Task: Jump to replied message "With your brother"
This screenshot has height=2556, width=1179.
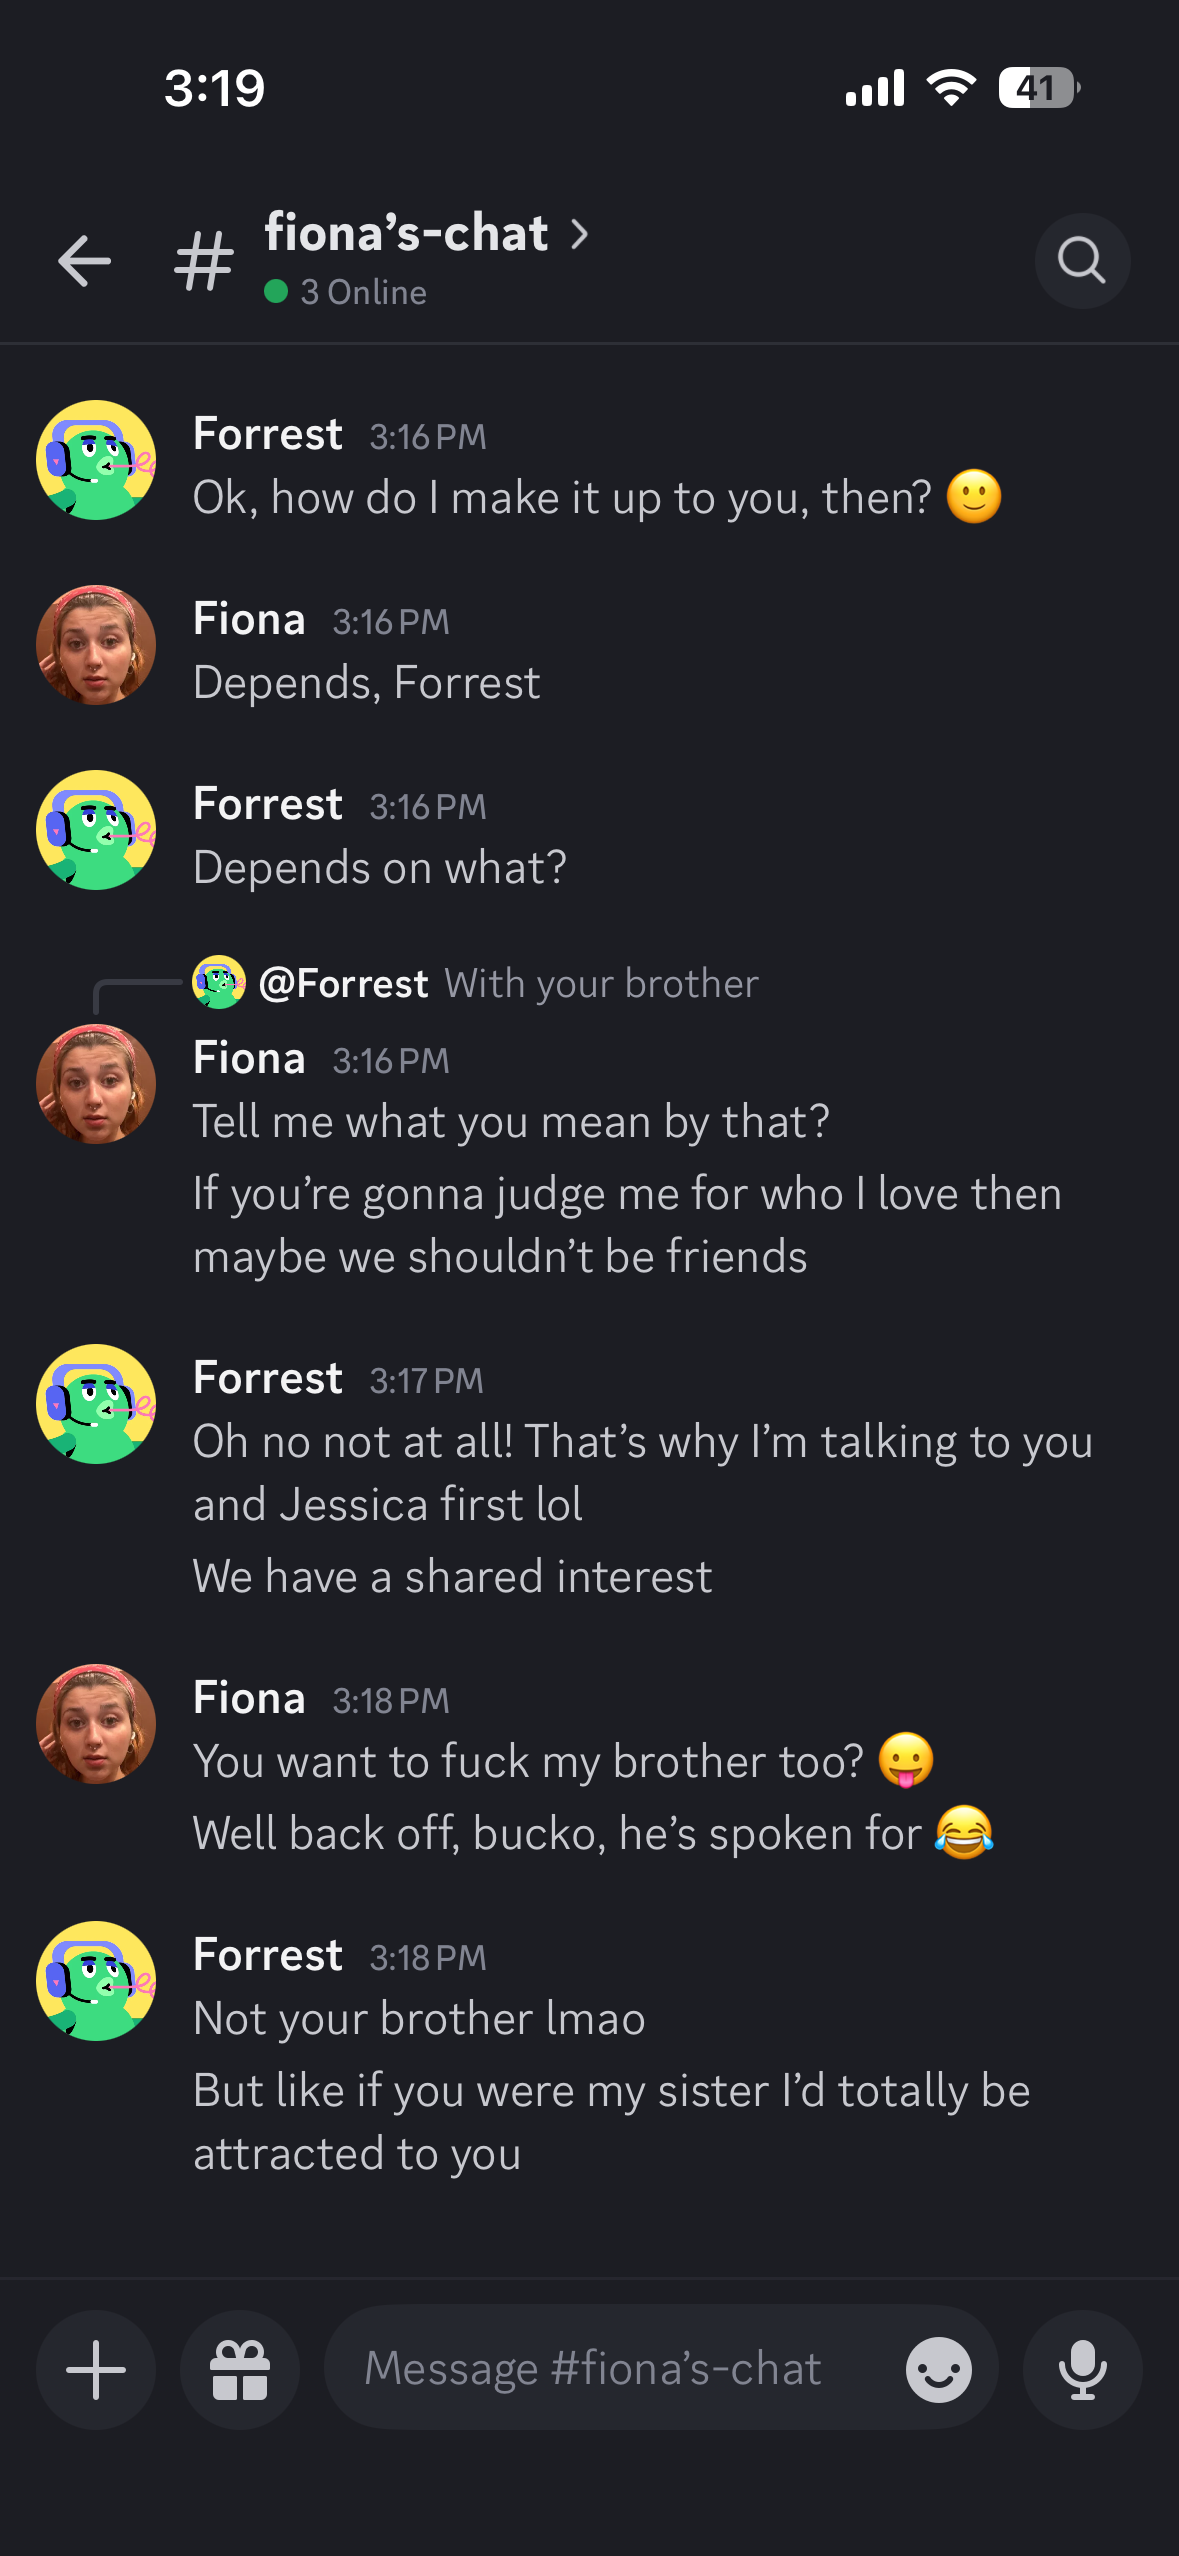Action: (x=602, y=984)
